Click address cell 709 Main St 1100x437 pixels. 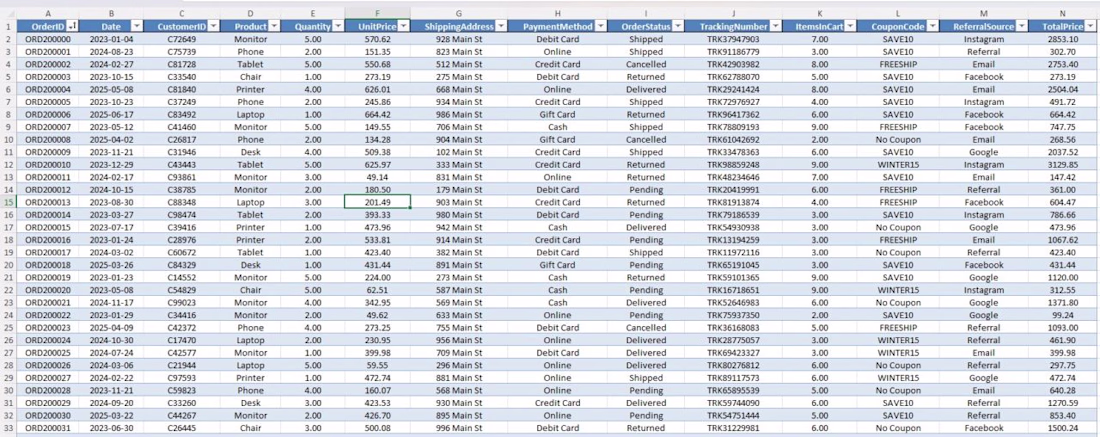[459, 353]
